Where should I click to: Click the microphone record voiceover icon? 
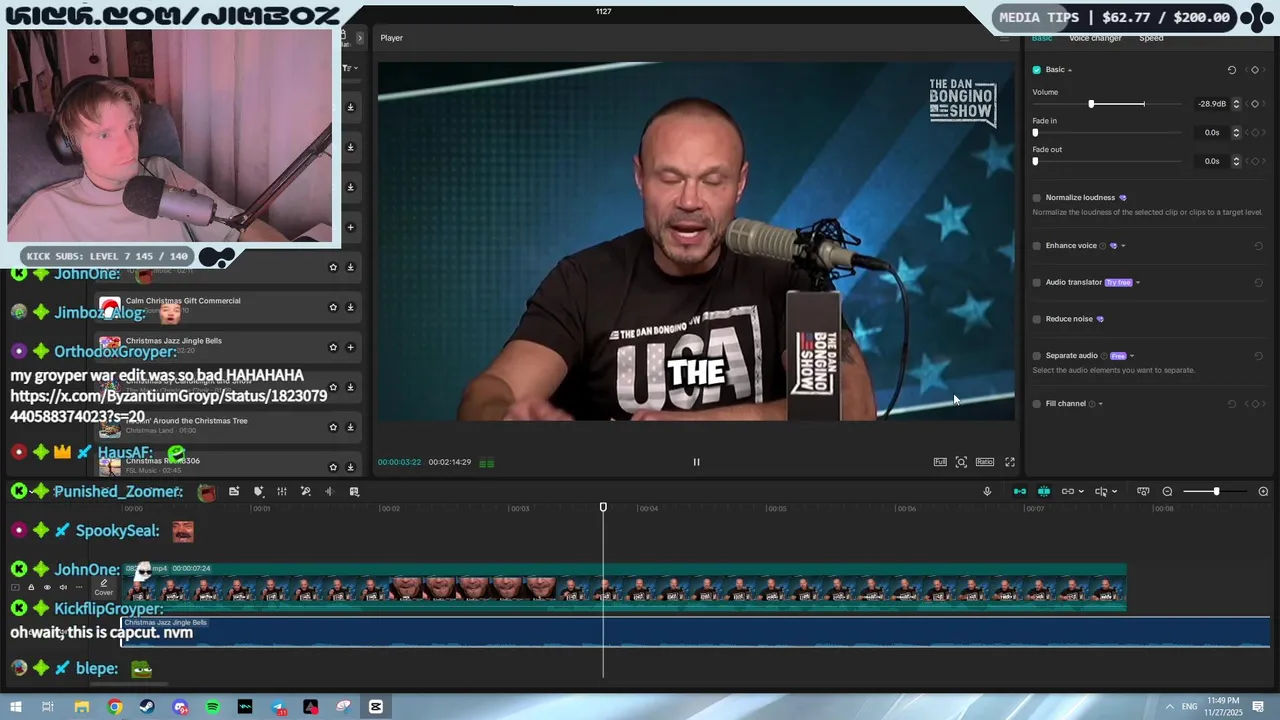(987, 491)
